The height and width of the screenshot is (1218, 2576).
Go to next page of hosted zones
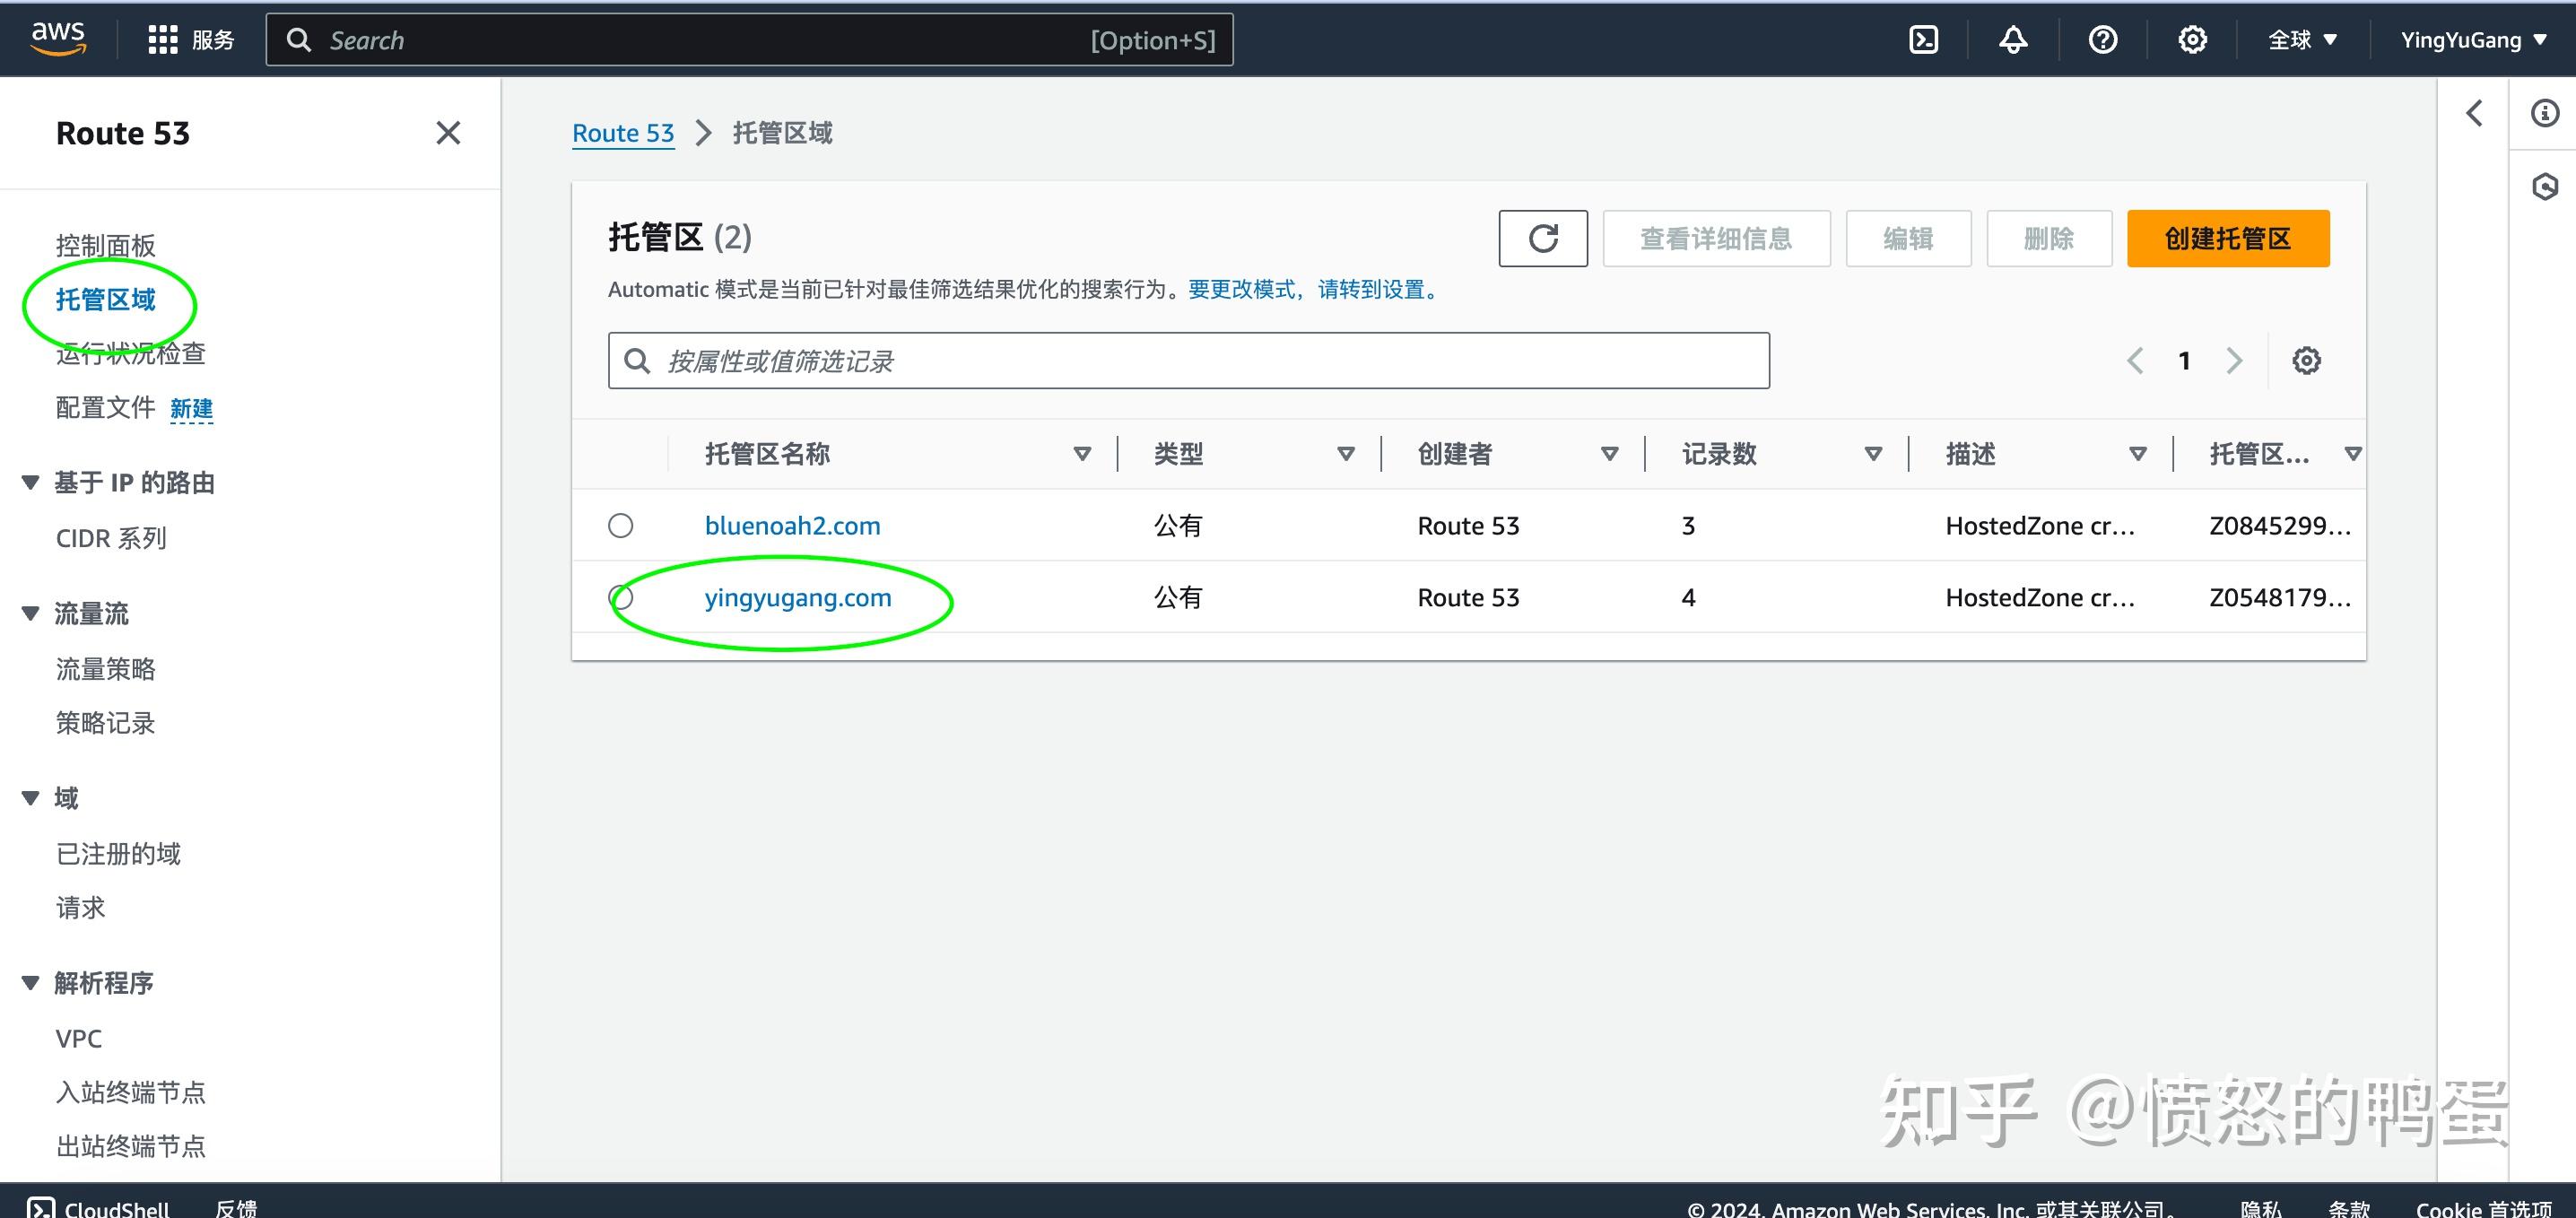click(2234, 360)
